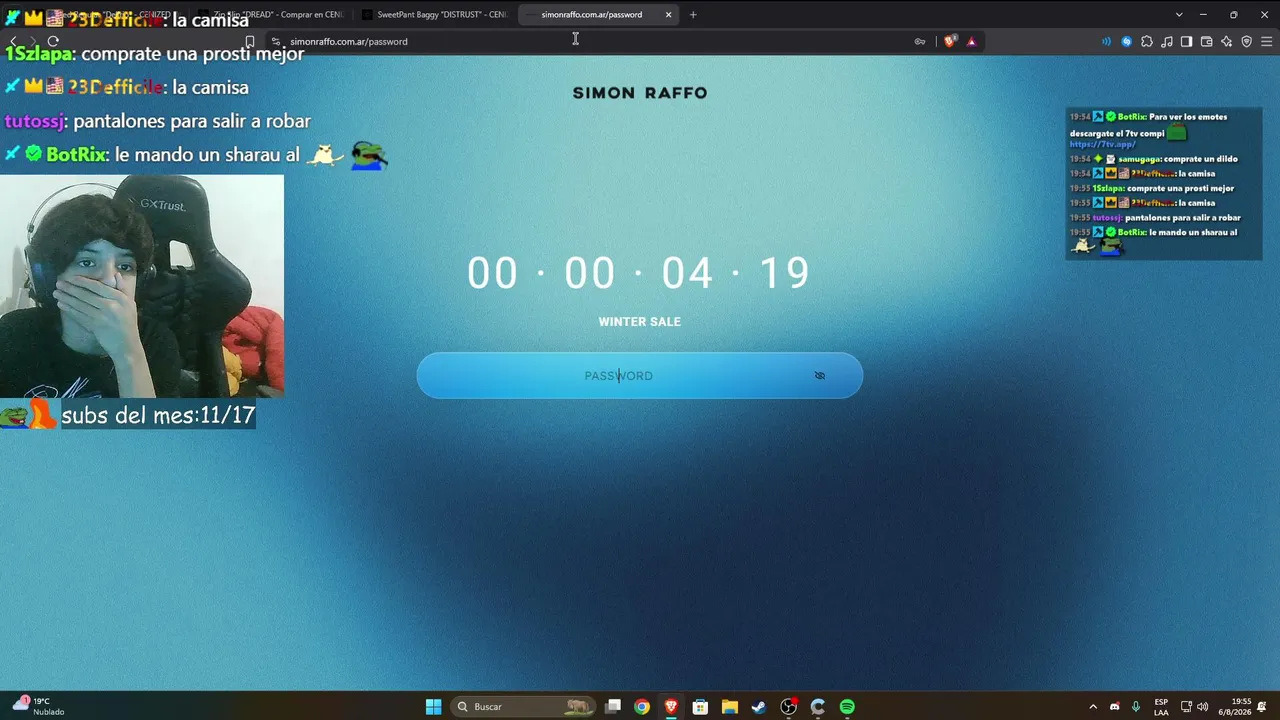Open the notifications bell icon
The width and height of the screenshot is (1280, 720).
click(1262, 707)
